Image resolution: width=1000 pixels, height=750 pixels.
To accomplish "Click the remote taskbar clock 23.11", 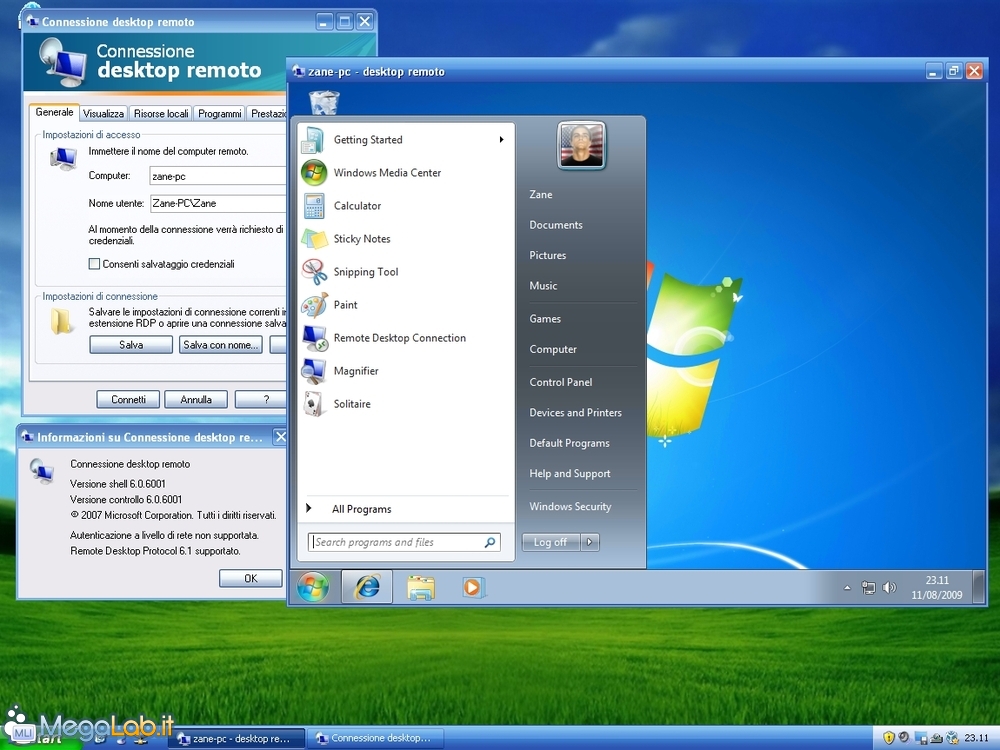I will [x=936, y=587].
